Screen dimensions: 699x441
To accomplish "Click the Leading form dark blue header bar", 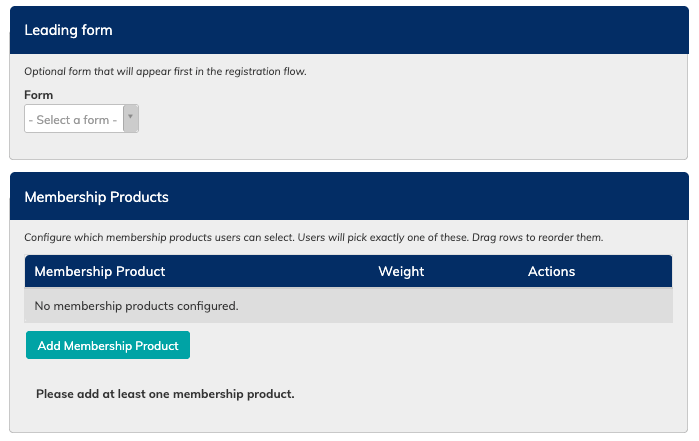I will click(x=349, y=30).
